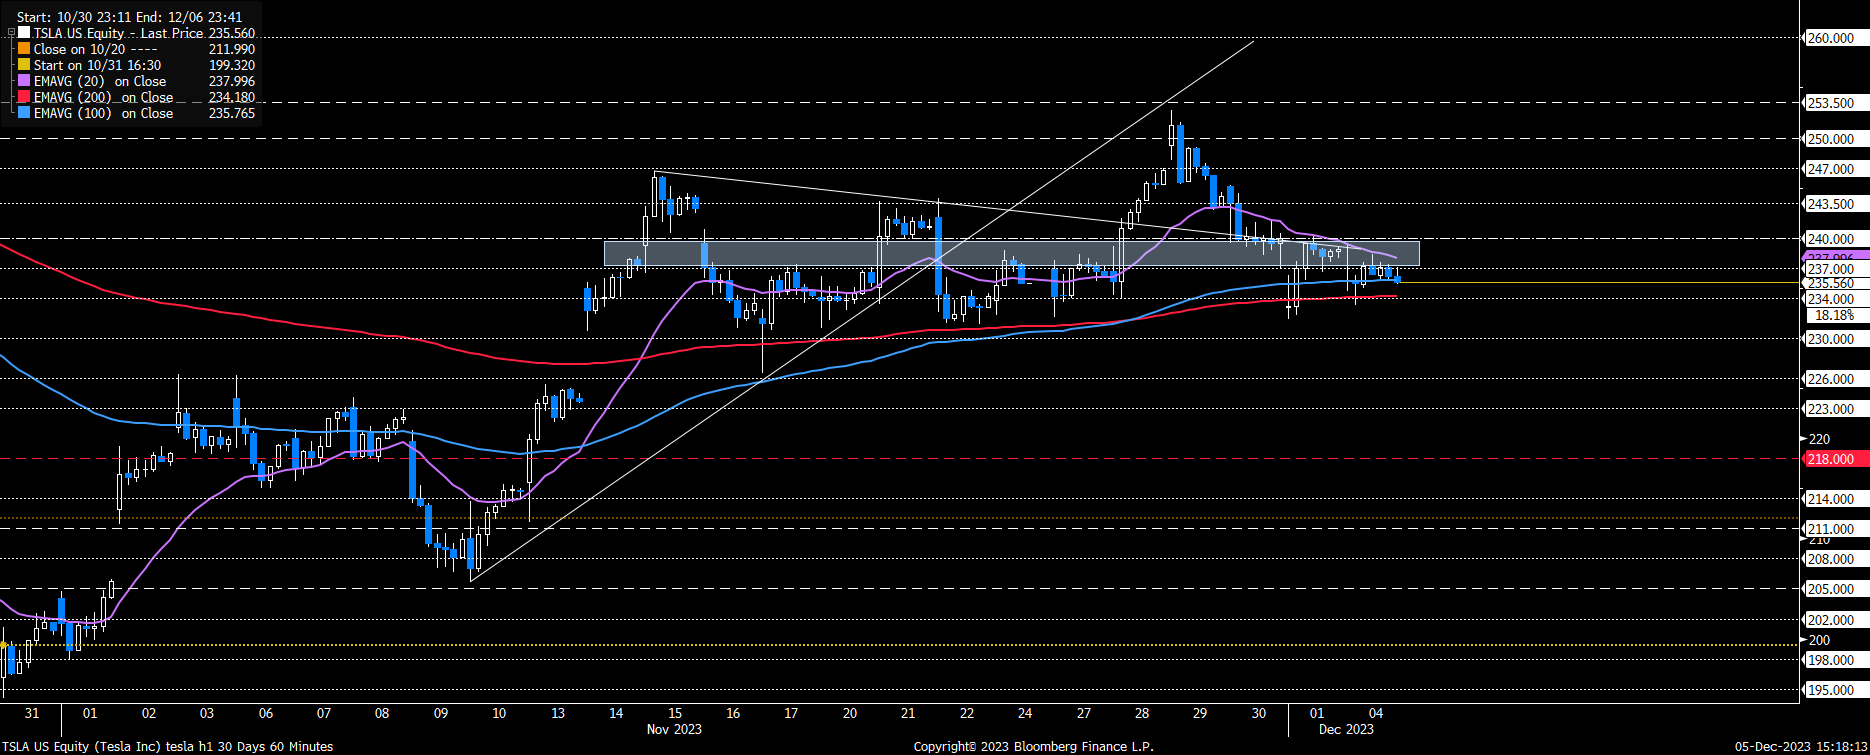Select the 'EMAVG (20) on Close' legend label
The height and width of the screenshot is (755, 1870).
coord(100,81)
